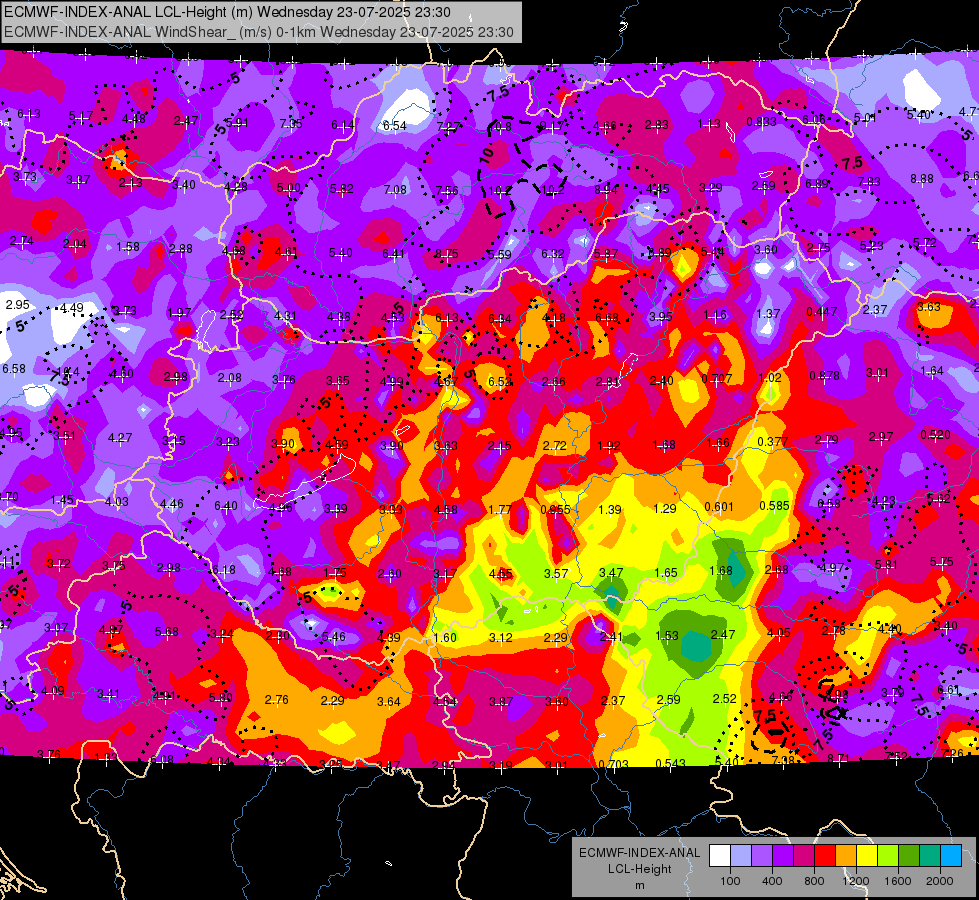Click the wind shear value '5.59'
The height and width of the screenshot is (900, 979).
click(499, 254)
